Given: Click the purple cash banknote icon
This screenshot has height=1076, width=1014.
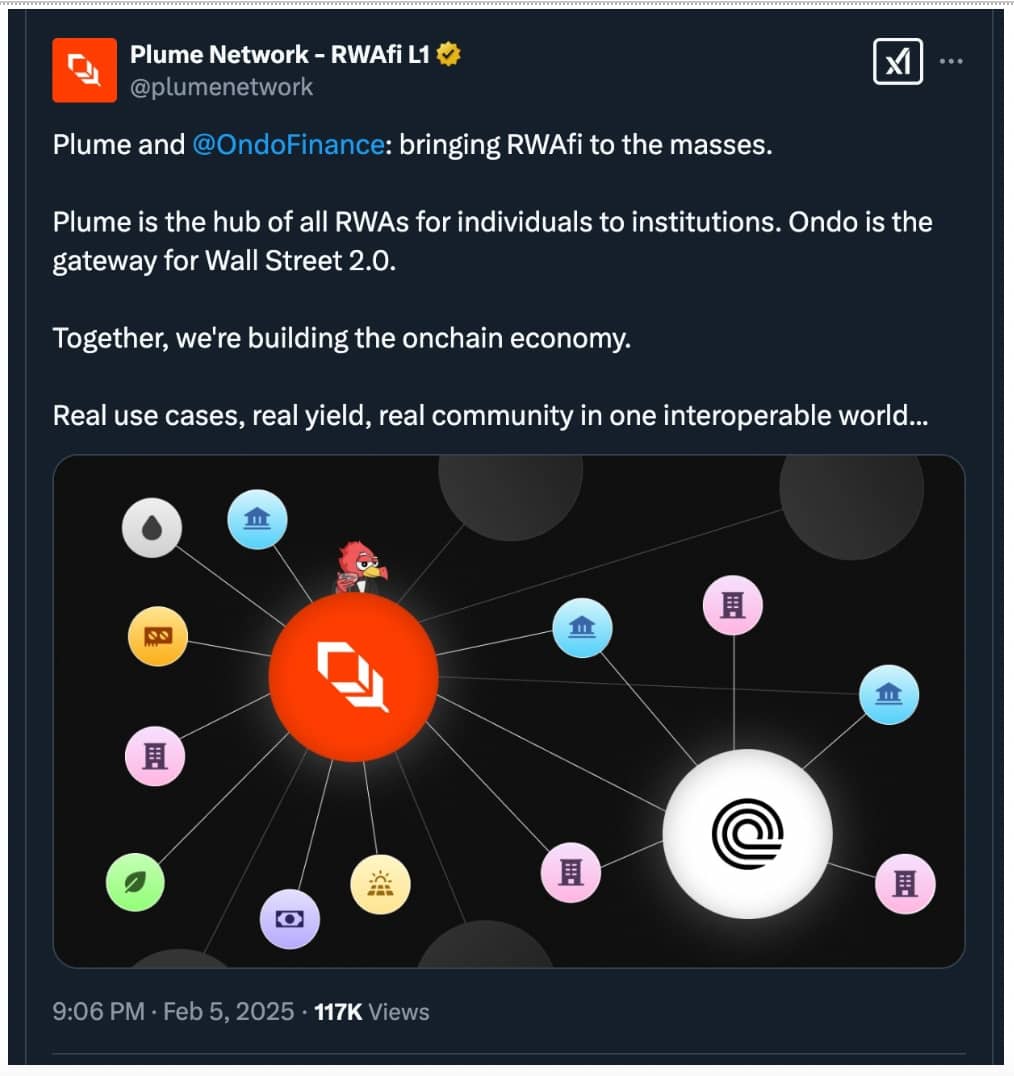Looking at the screenshot, I should pyautogui.click(x=289, y=918).
